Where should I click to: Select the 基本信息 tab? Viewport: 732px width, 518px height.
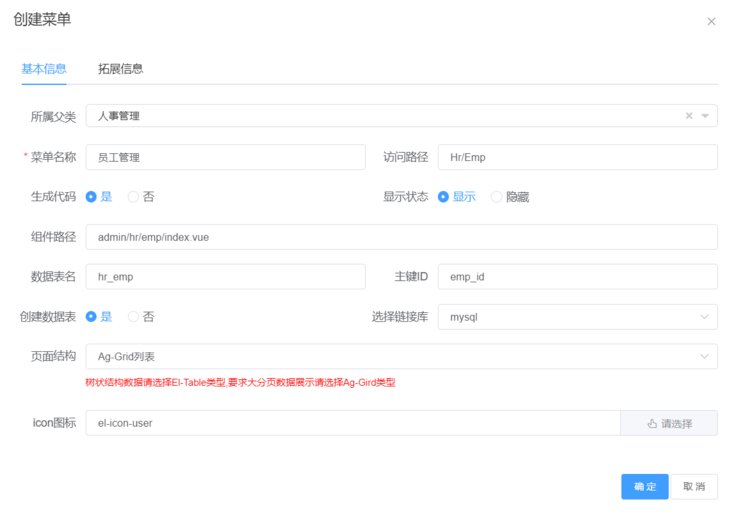[x=44, y=69]
